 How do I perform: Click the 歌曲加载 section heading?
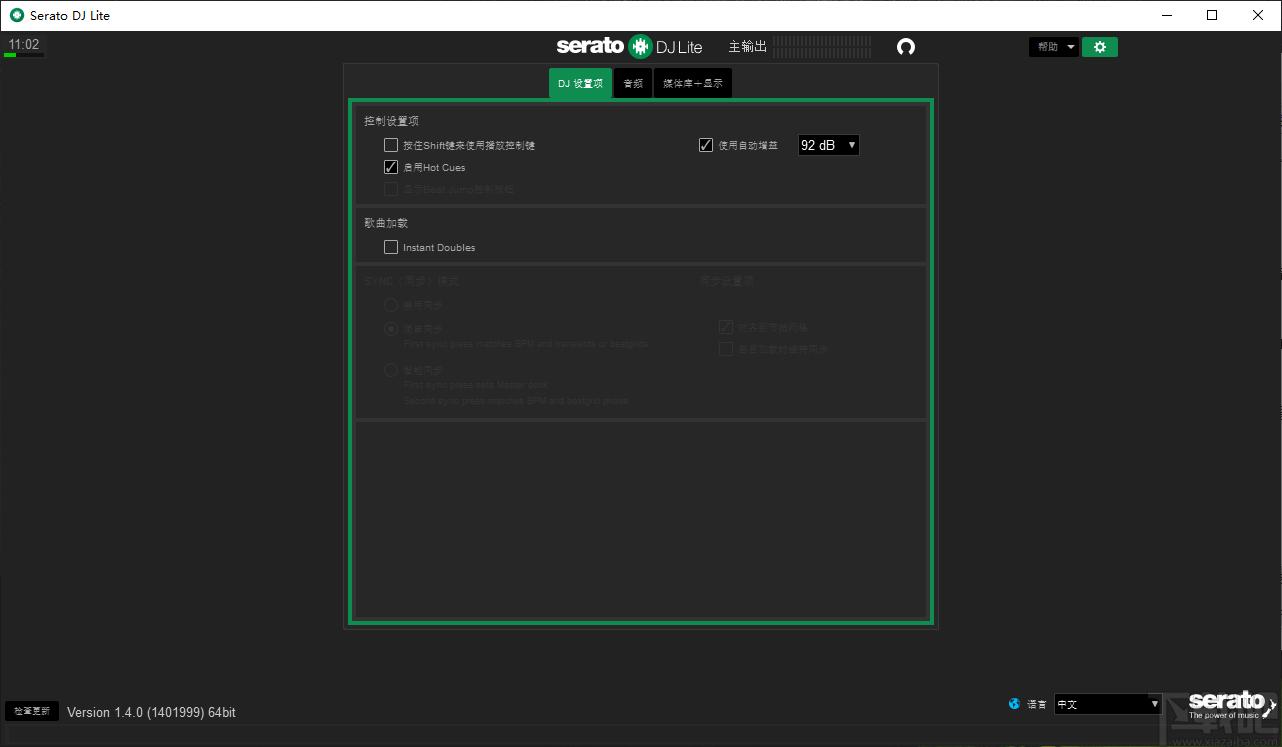click(386, 223)
